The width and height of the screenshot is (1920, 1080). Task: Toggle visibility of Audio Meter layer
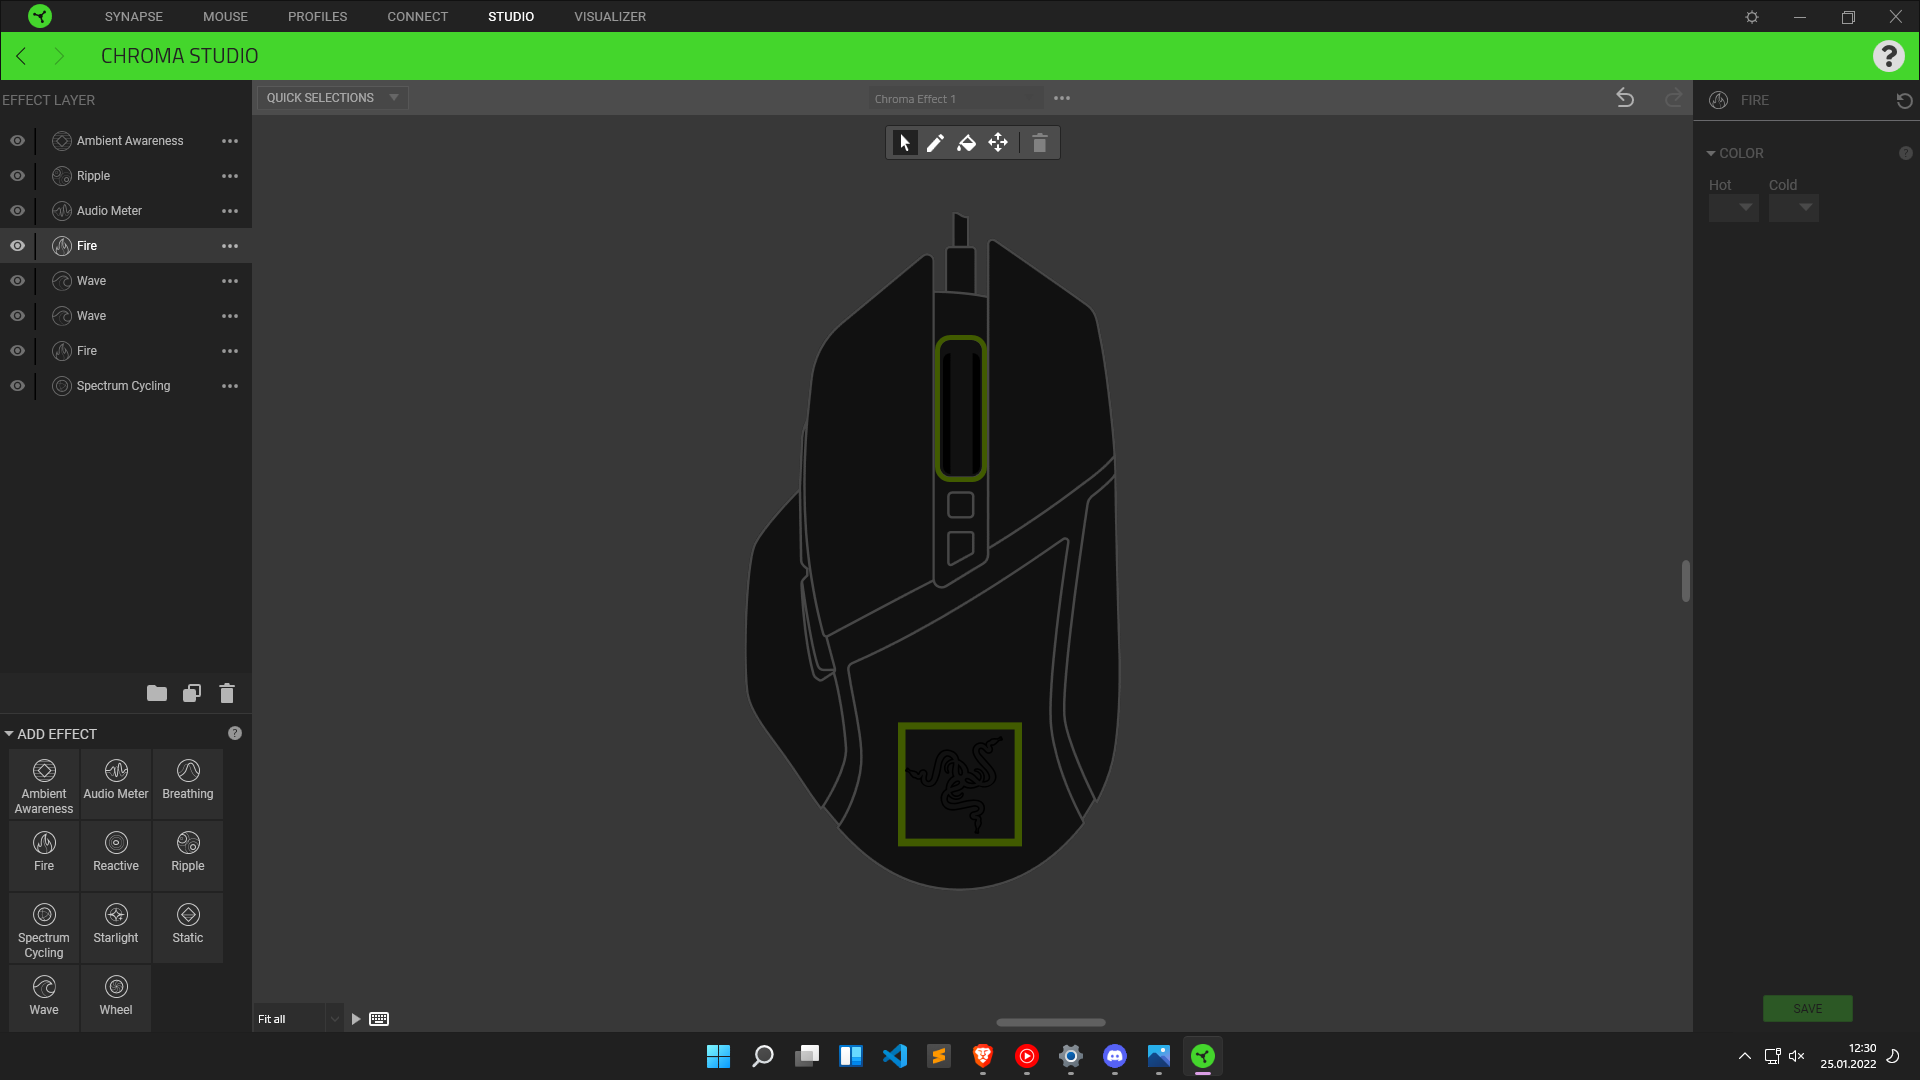pyautogui.click(x=18, y=211)
